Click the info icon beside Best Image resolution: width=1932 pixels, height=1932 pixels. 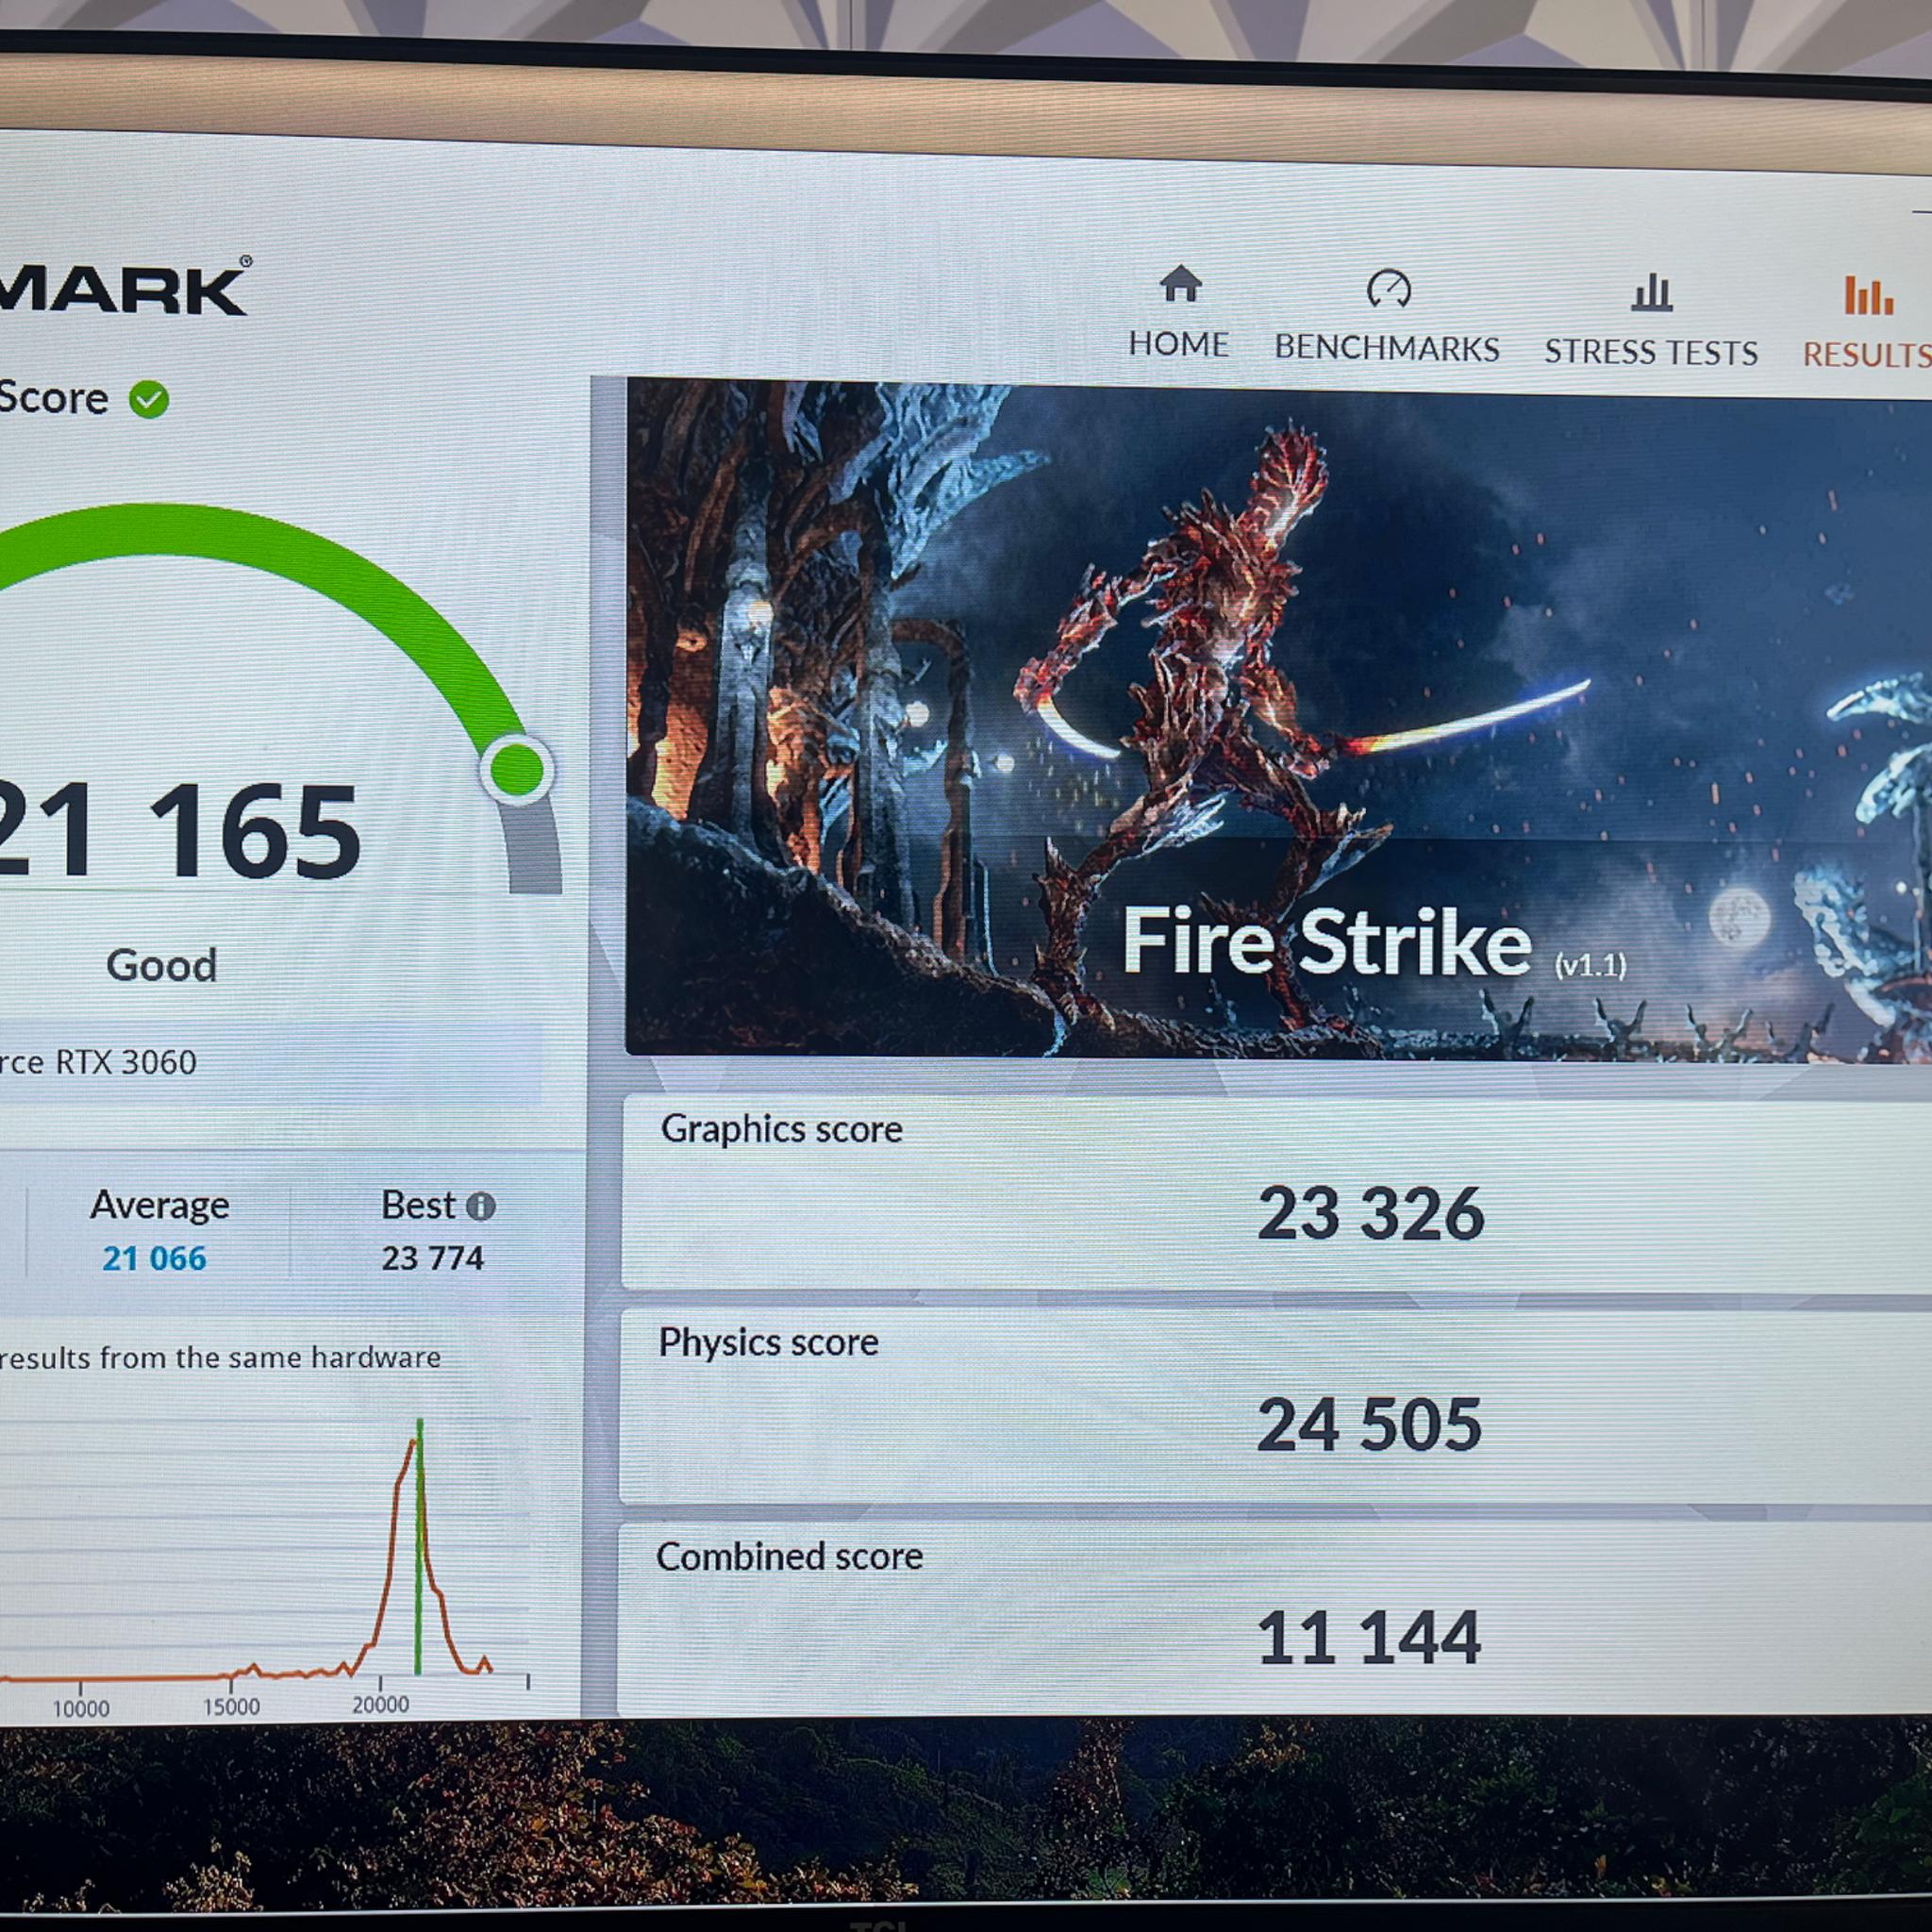point(481,1206)
